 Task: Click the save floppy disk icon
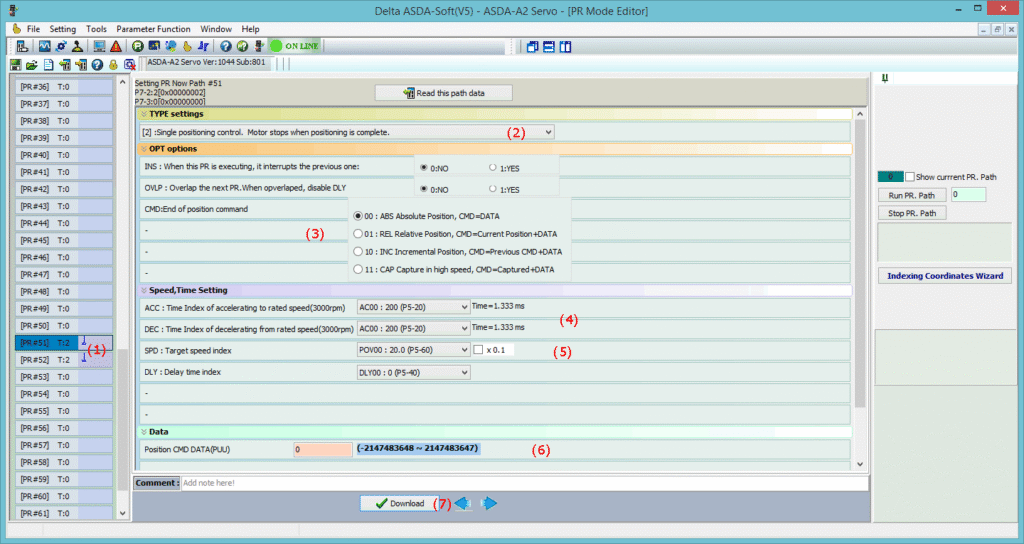(16, 65)
